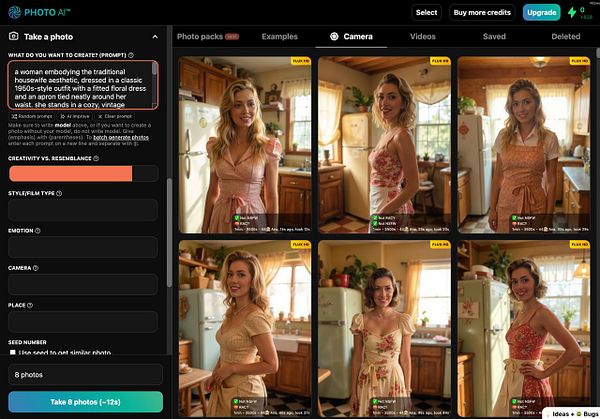This screenshot has height=419, width=600.
Task: Click the AI improve button
Action: coord(75,116)
